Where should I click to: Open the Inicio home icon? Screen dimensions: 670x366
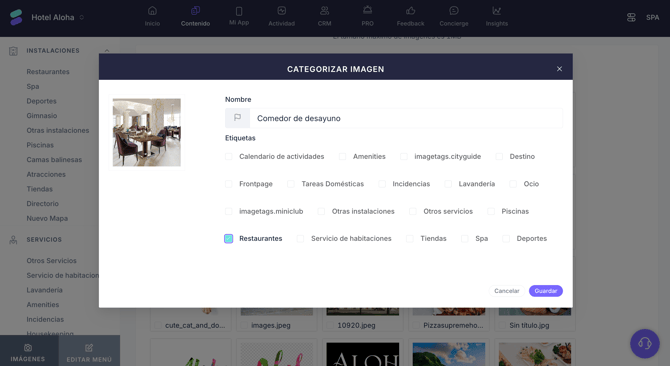(x=152, y=11)
